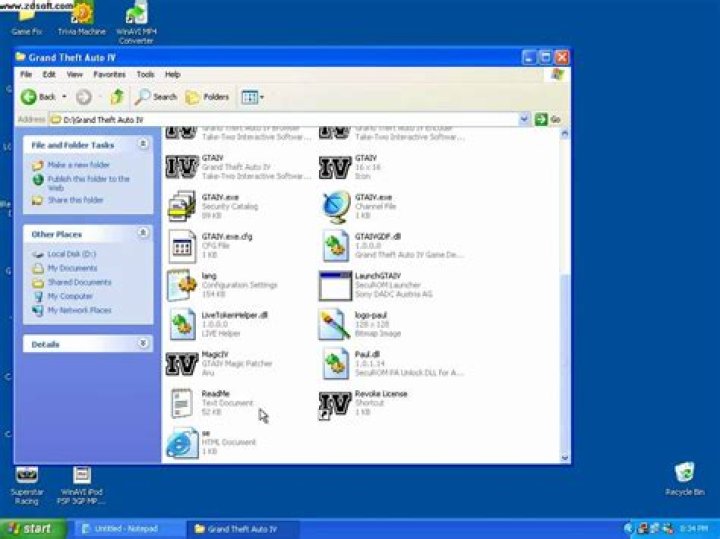Screen dimensions: 720x539
Task: Click the file list scrollbar up arrow
Action: click(565, 133)
